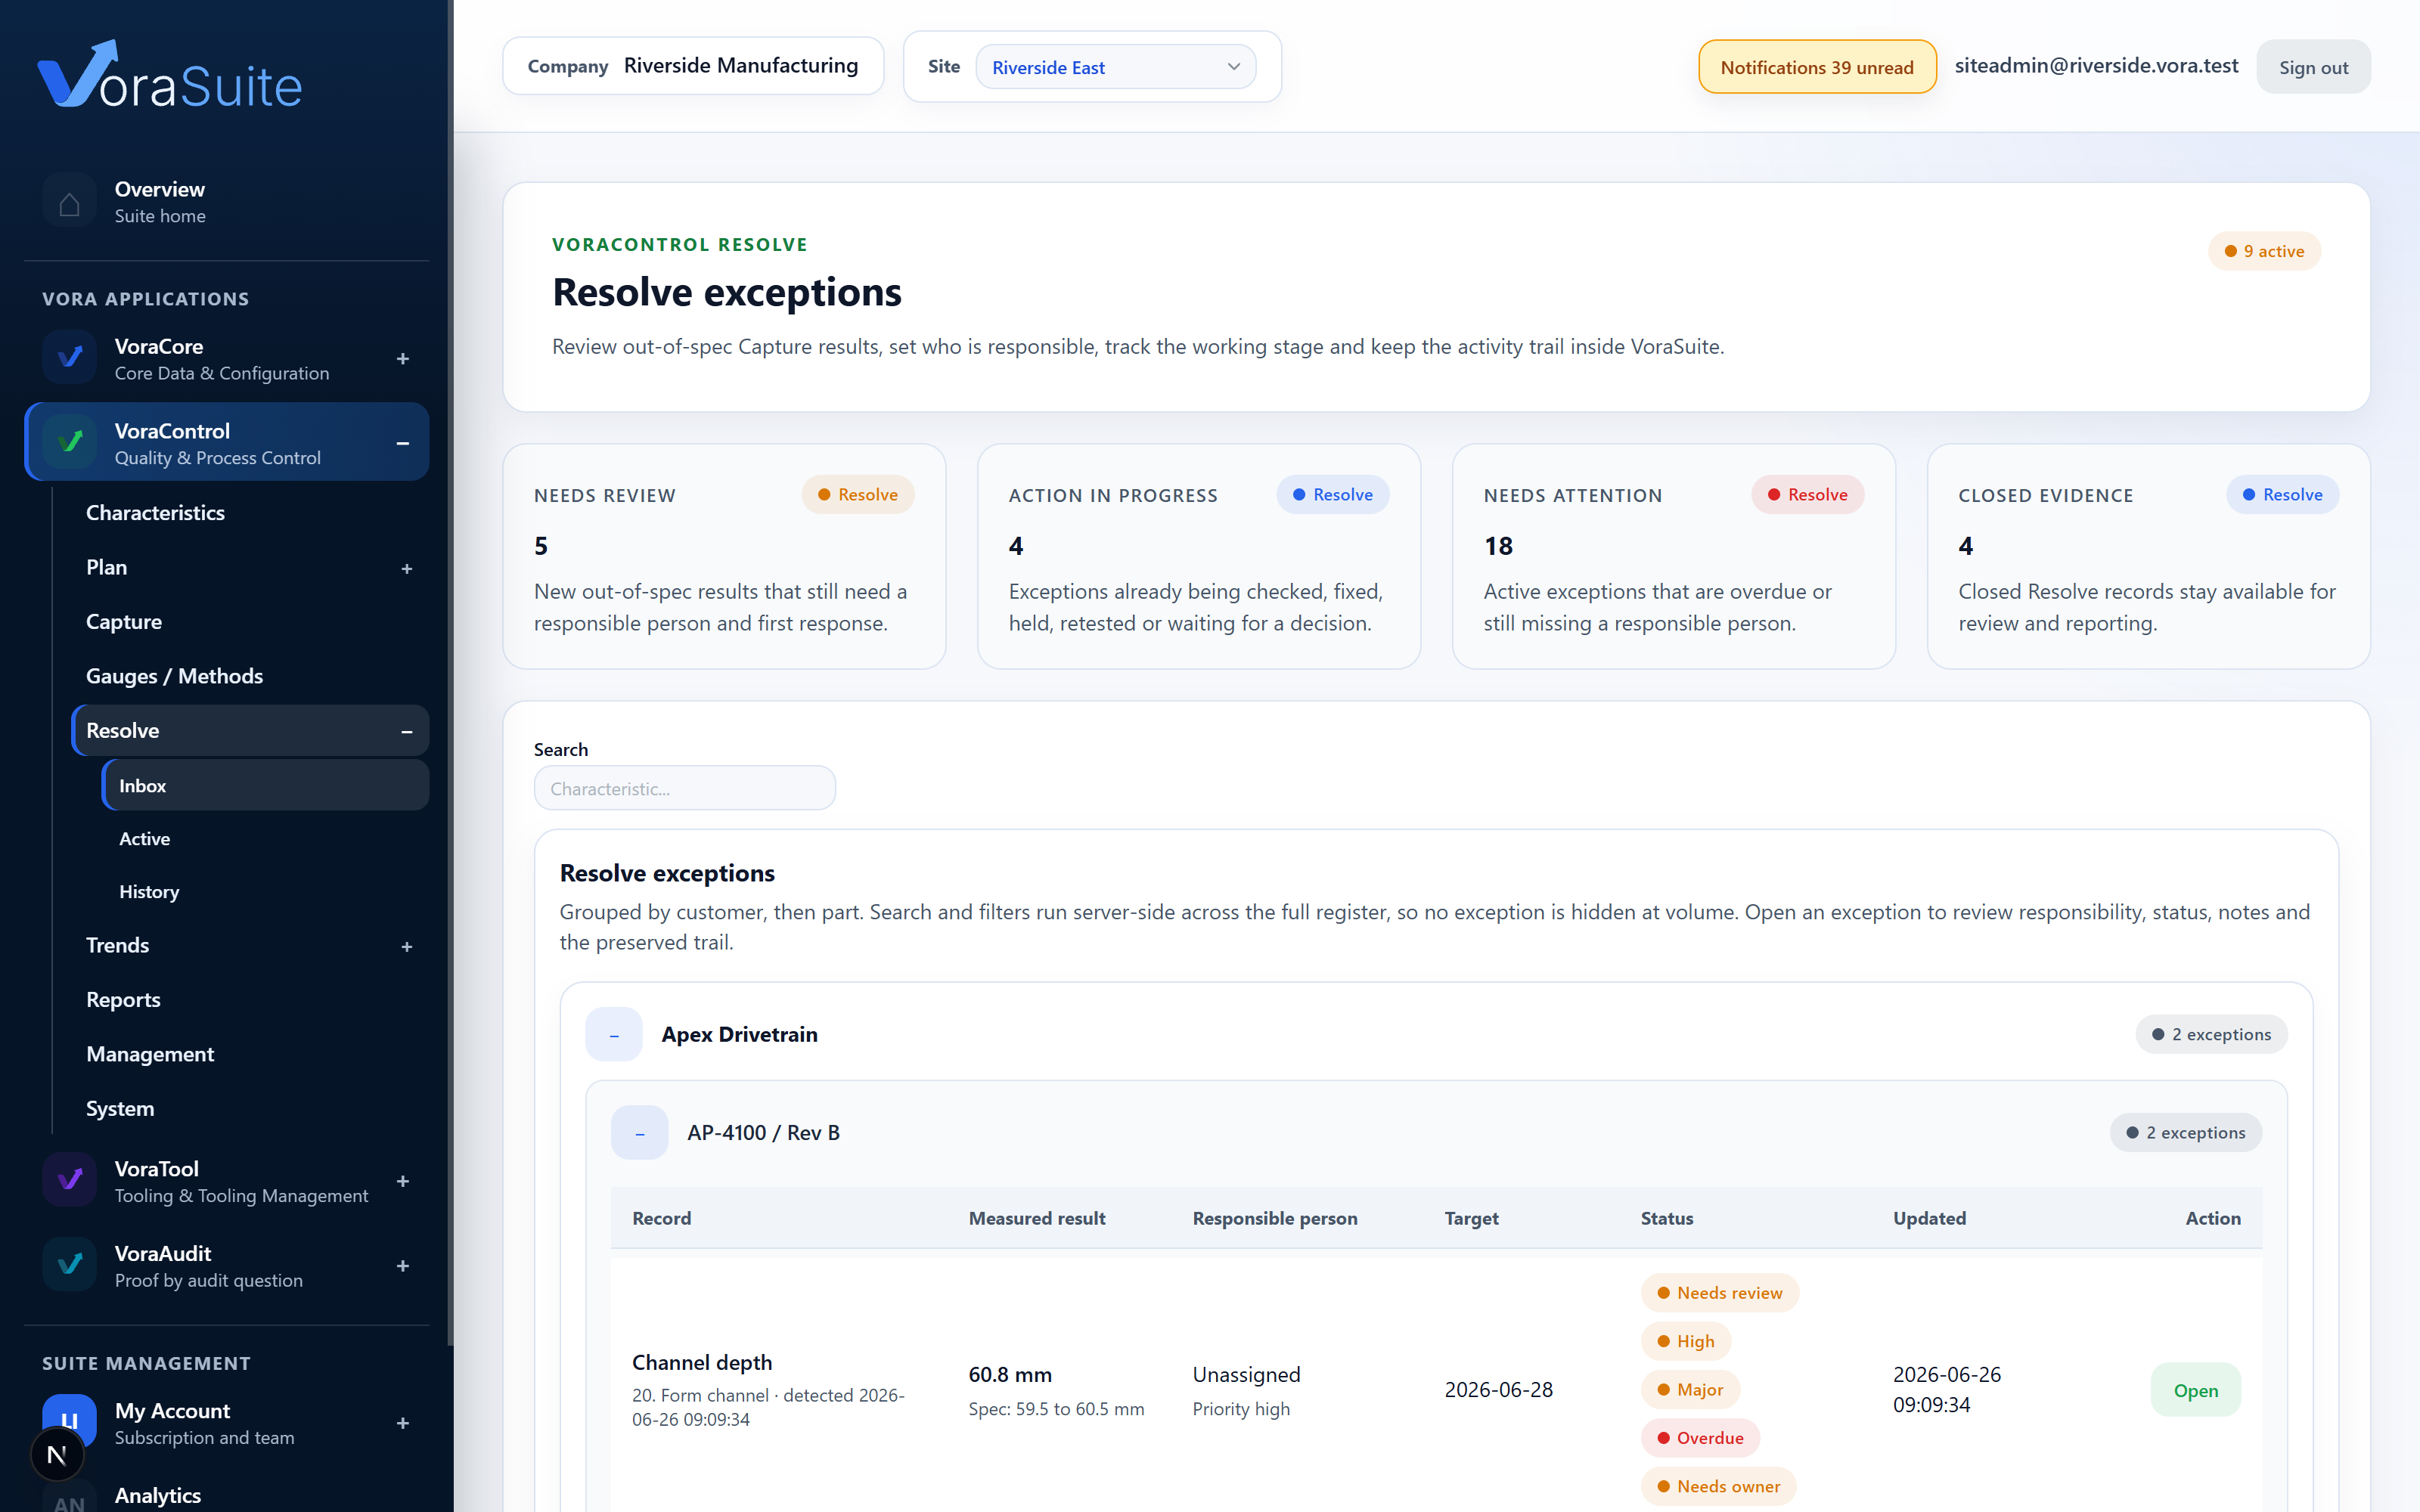Click Resolve on Needs Review card

point(858,494)
